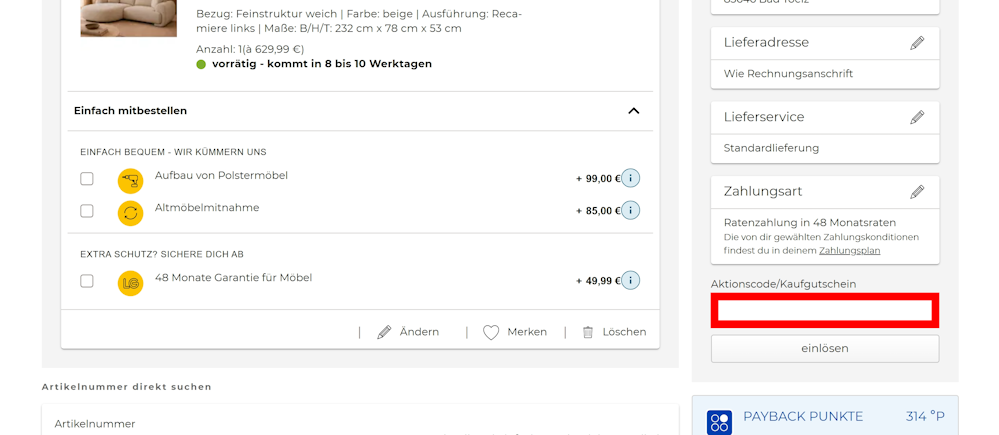The image size is (999, 435).
Task: Click the green availability dot
Action: click(201, 64)
